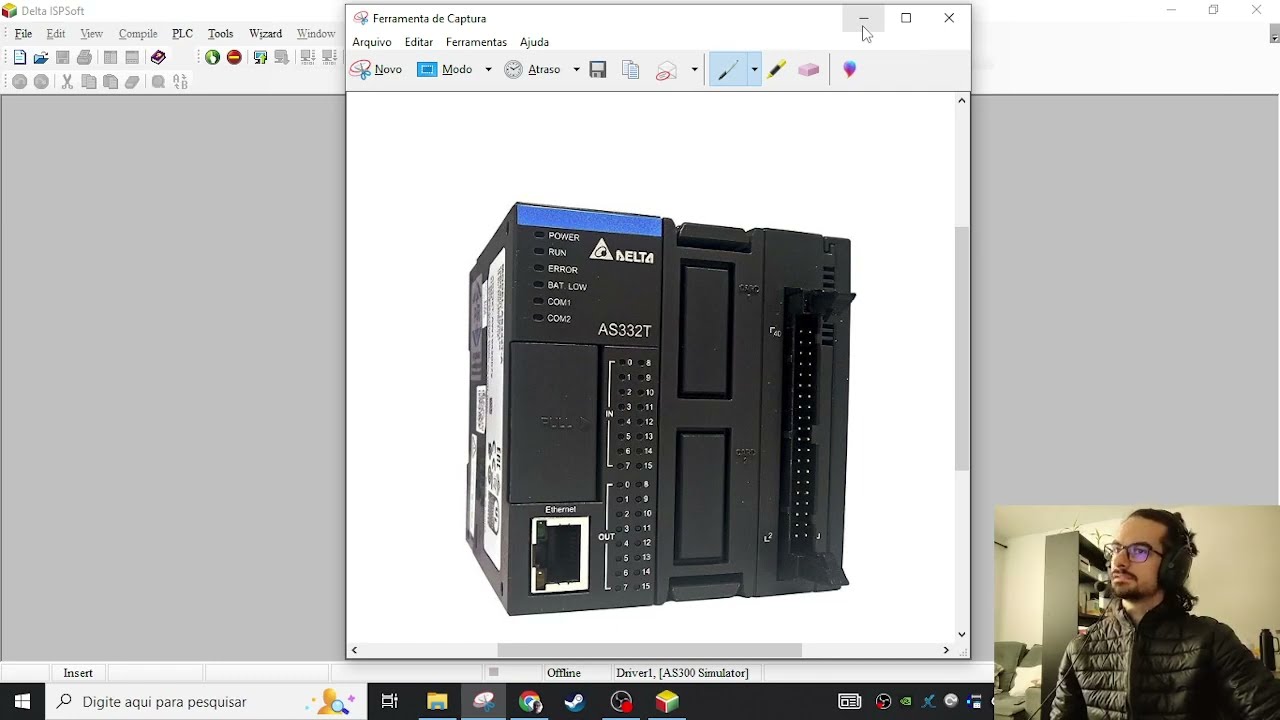Select the pink Eraser tool

(x=809, y=69)
